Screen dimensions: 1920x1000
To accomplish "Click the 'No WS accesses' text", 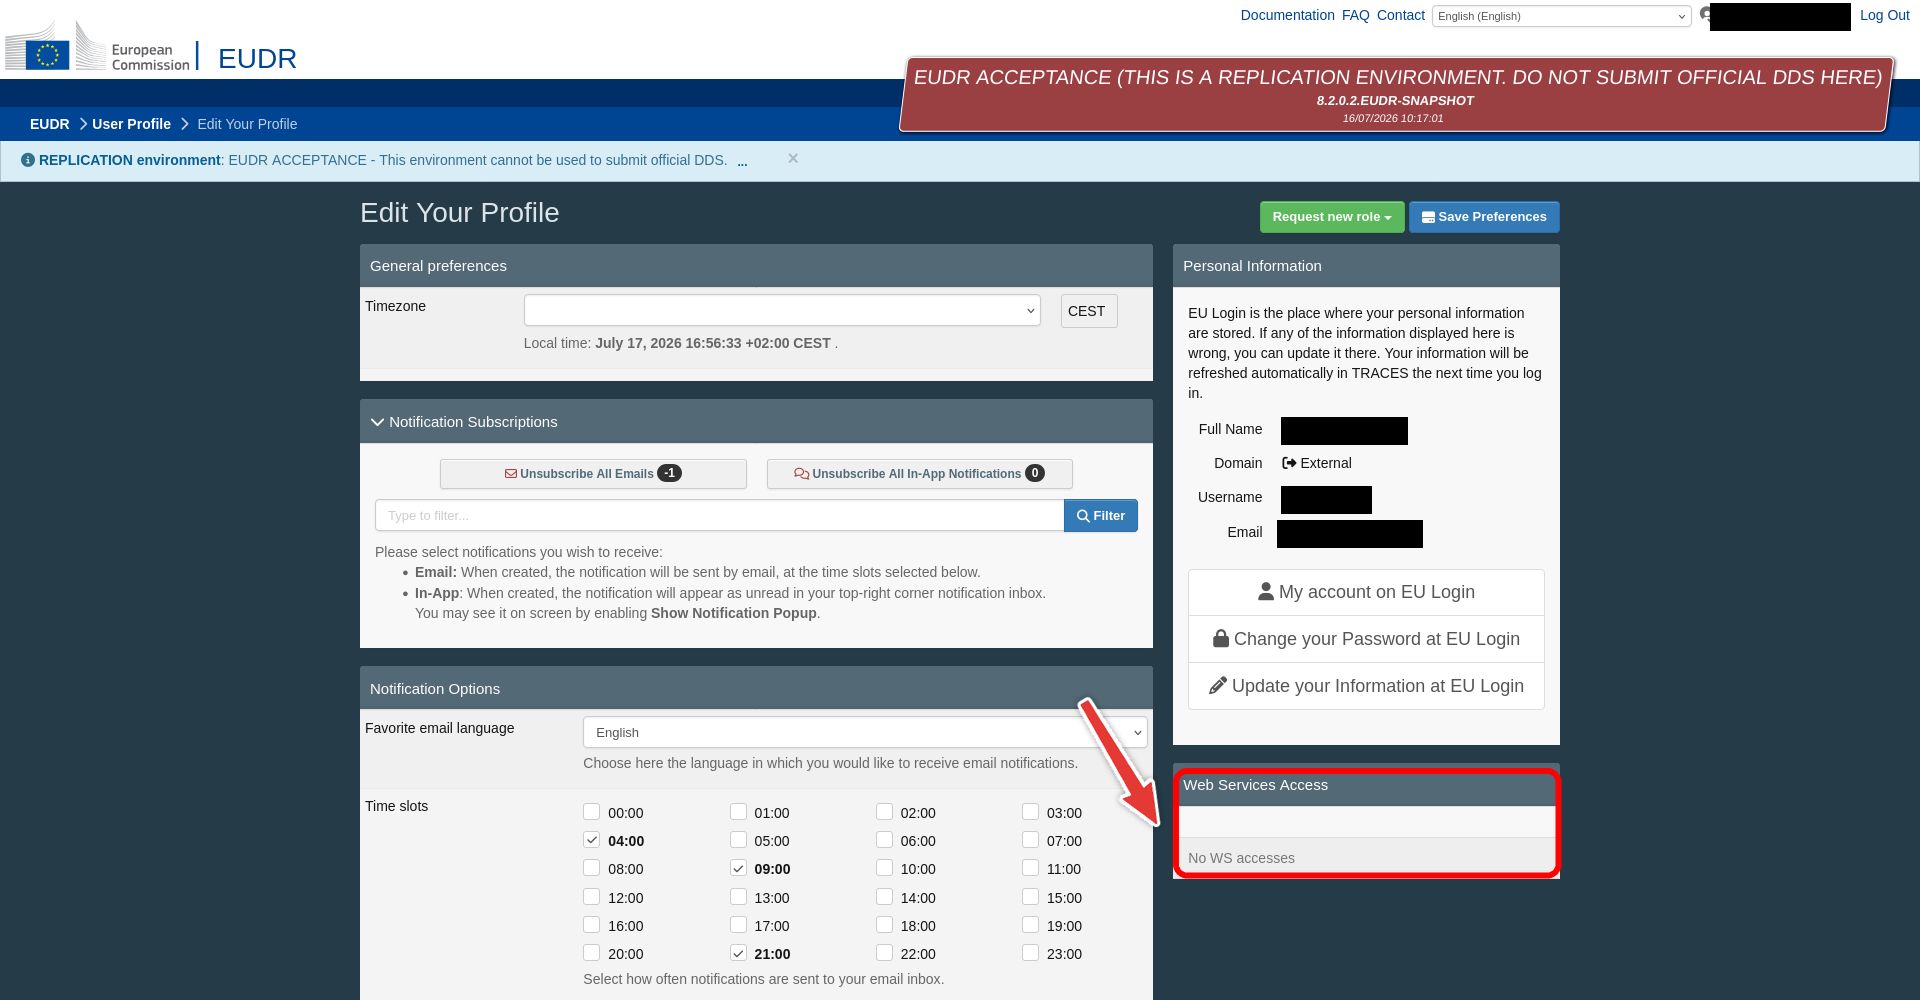I will tap(1241, 858).
